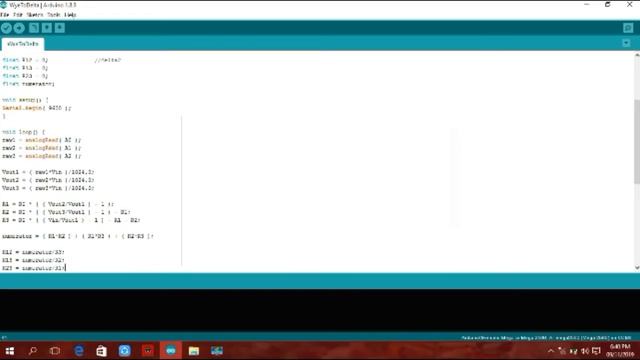
Task: Open Task View on the taskbar
Action: click(x=55, y=351)
